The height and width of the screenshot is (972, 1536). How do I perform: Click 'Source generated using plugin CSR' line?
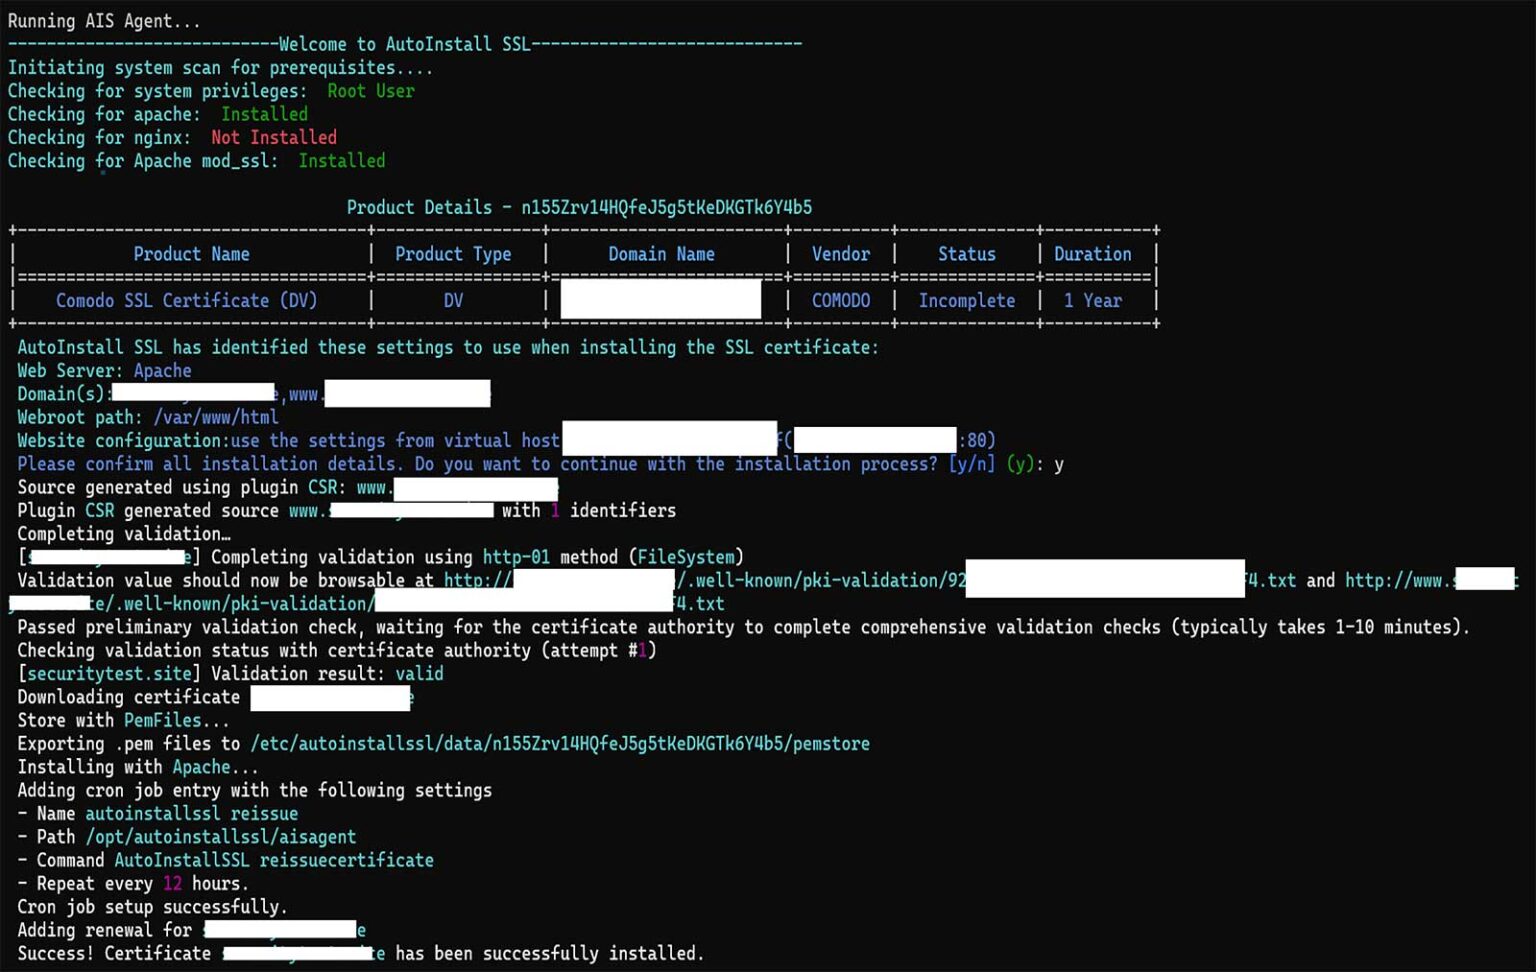(x=287, y=487)
